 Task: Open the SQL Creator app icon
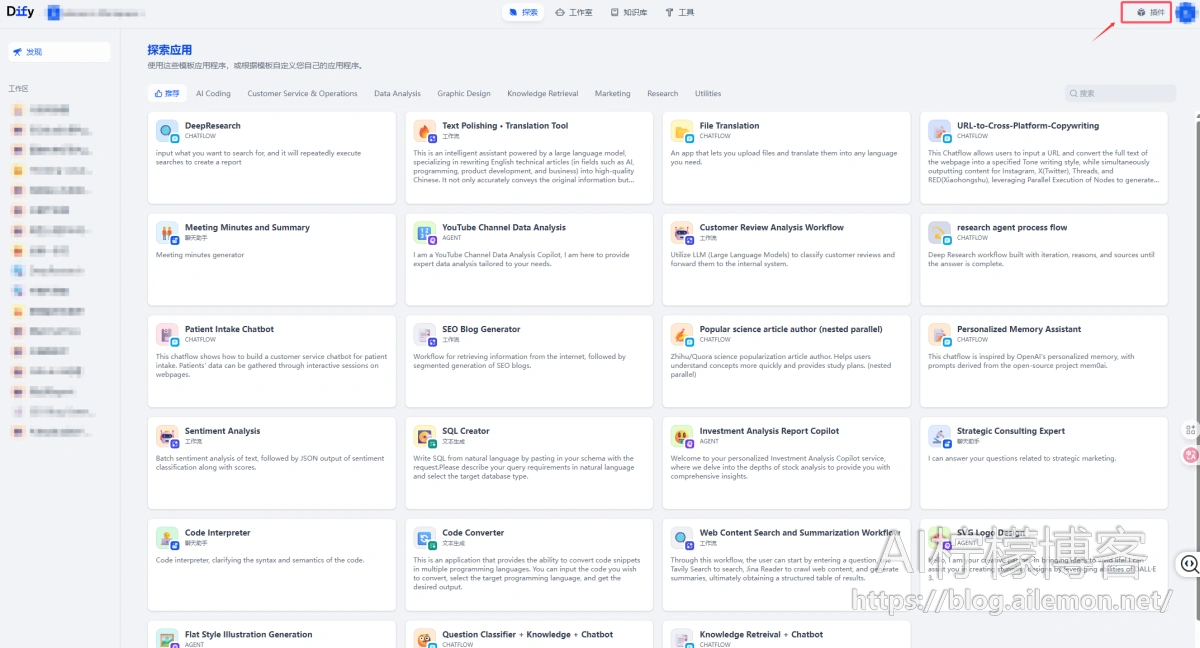(x=425, y=437)
